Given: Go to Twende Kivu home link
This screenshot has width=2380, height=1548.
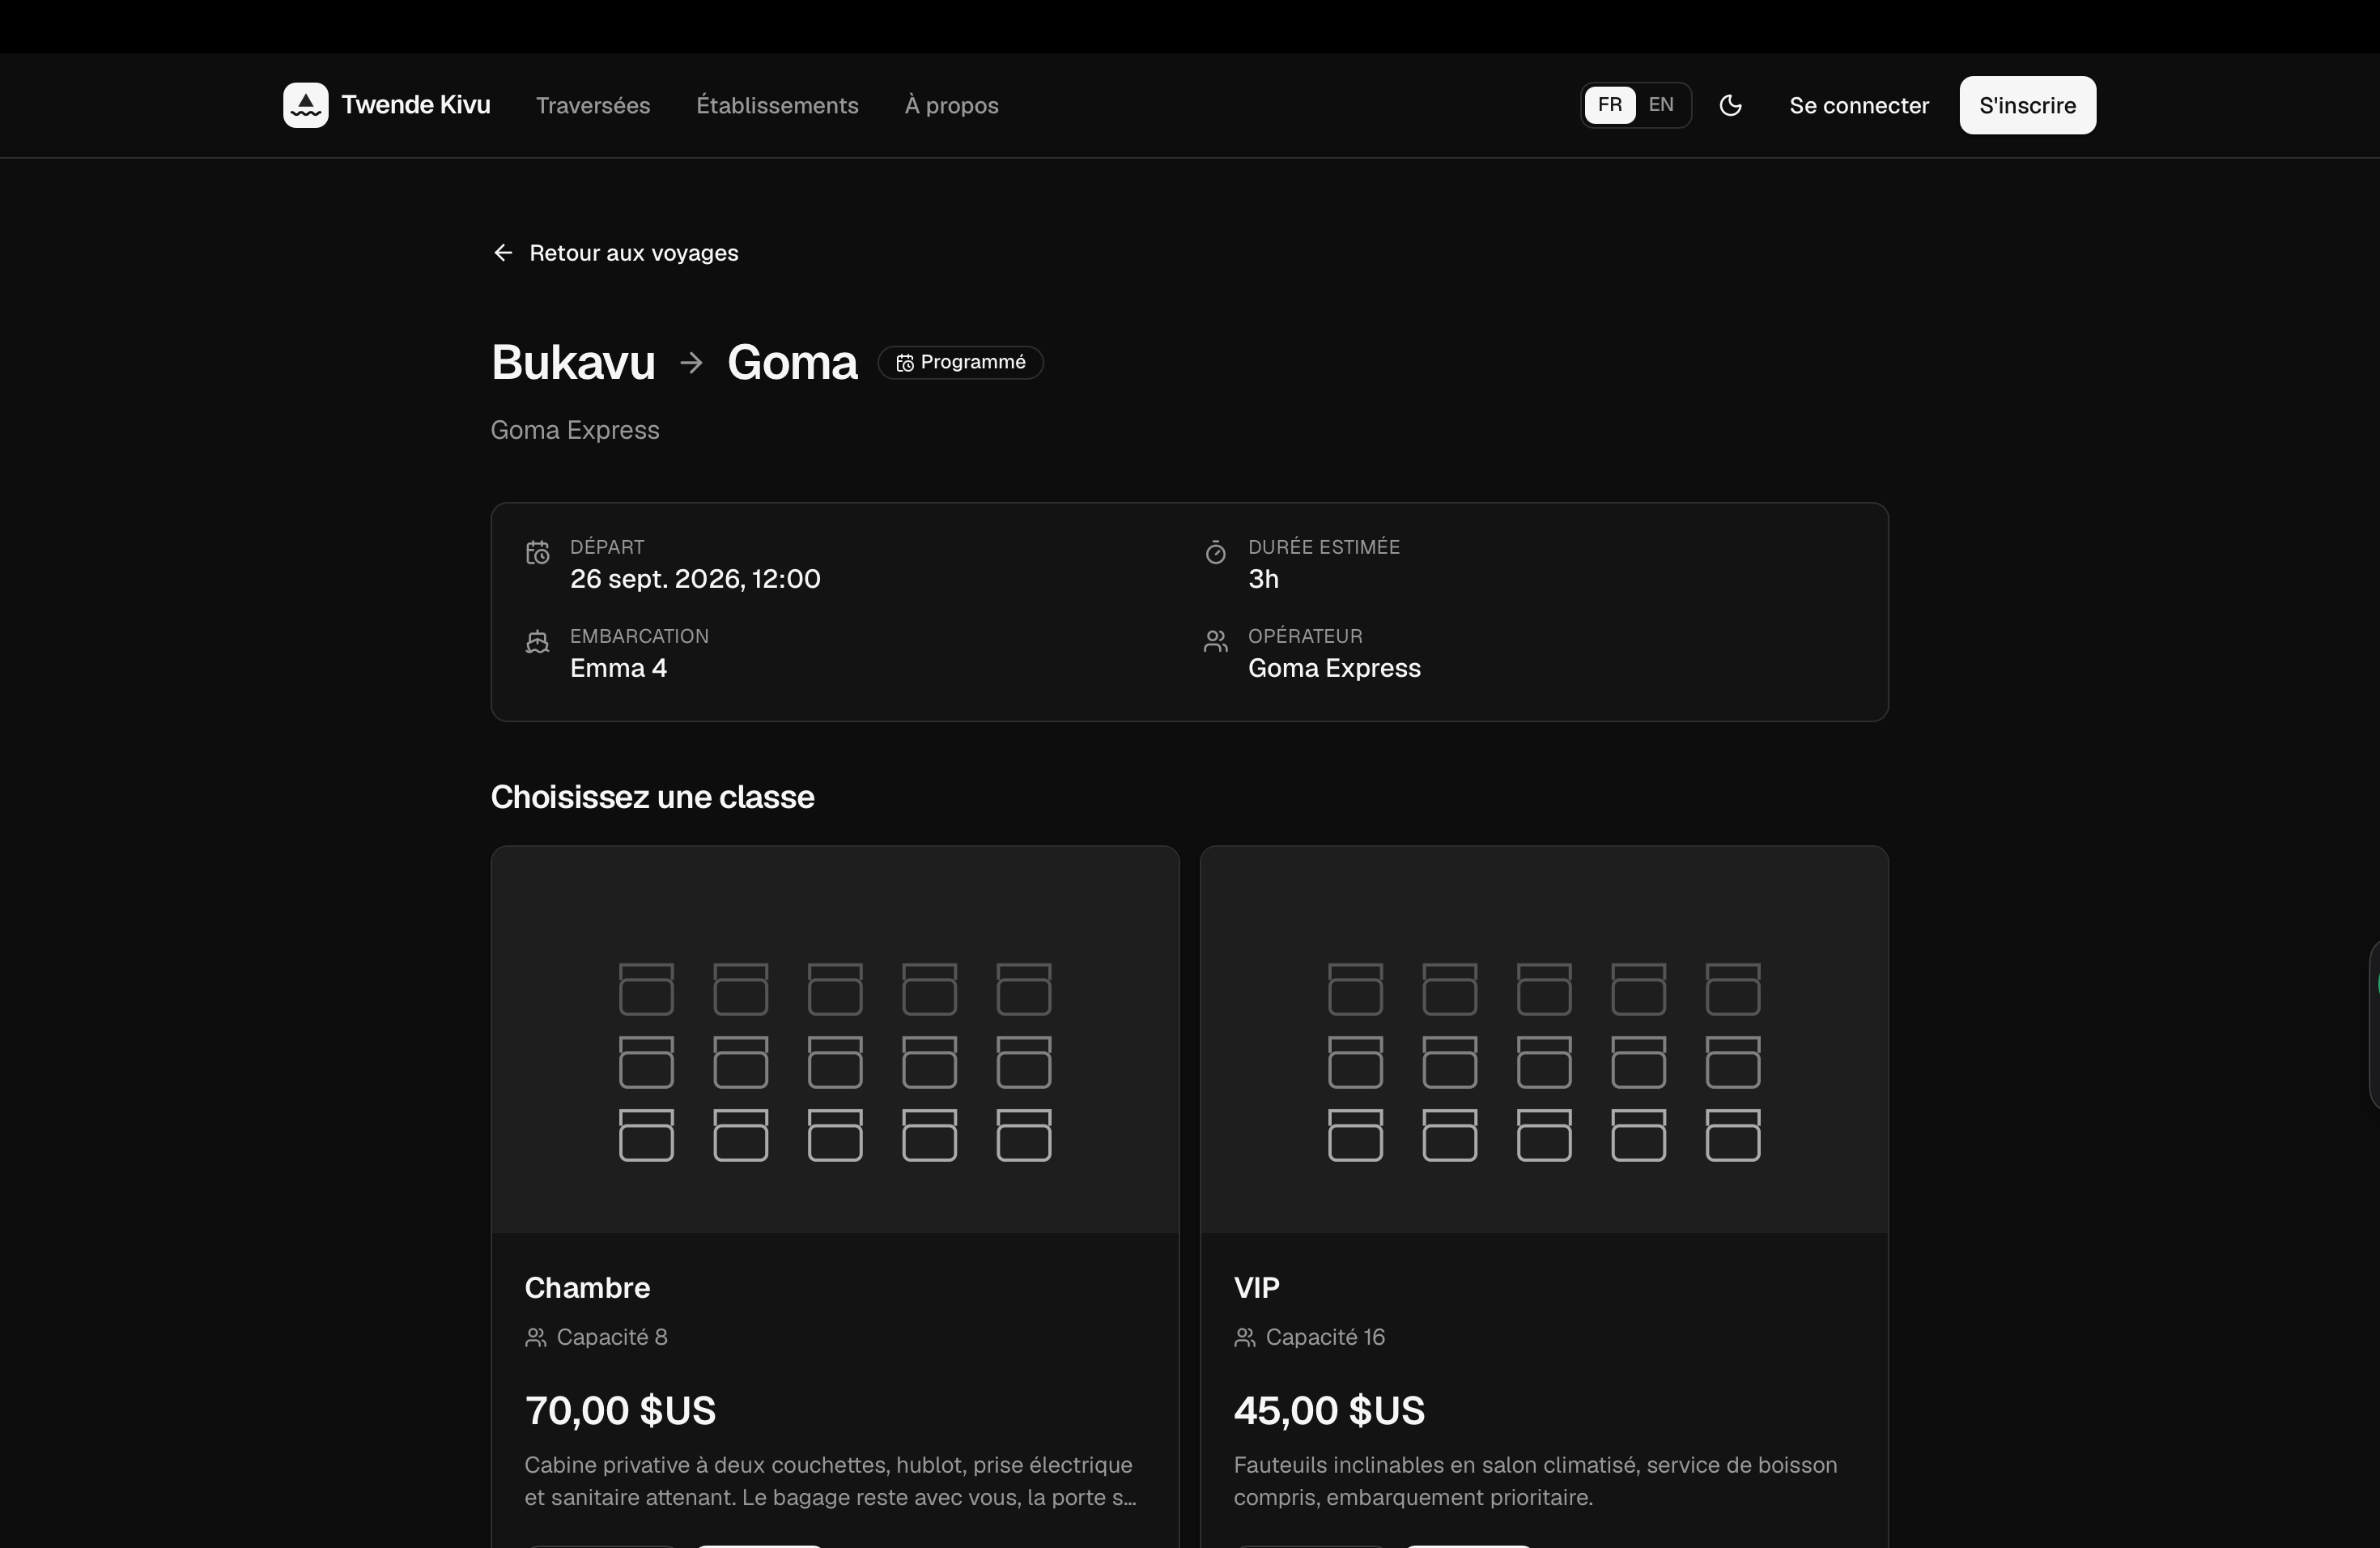Looking at the screenshot, I should (x=387, y=105).
